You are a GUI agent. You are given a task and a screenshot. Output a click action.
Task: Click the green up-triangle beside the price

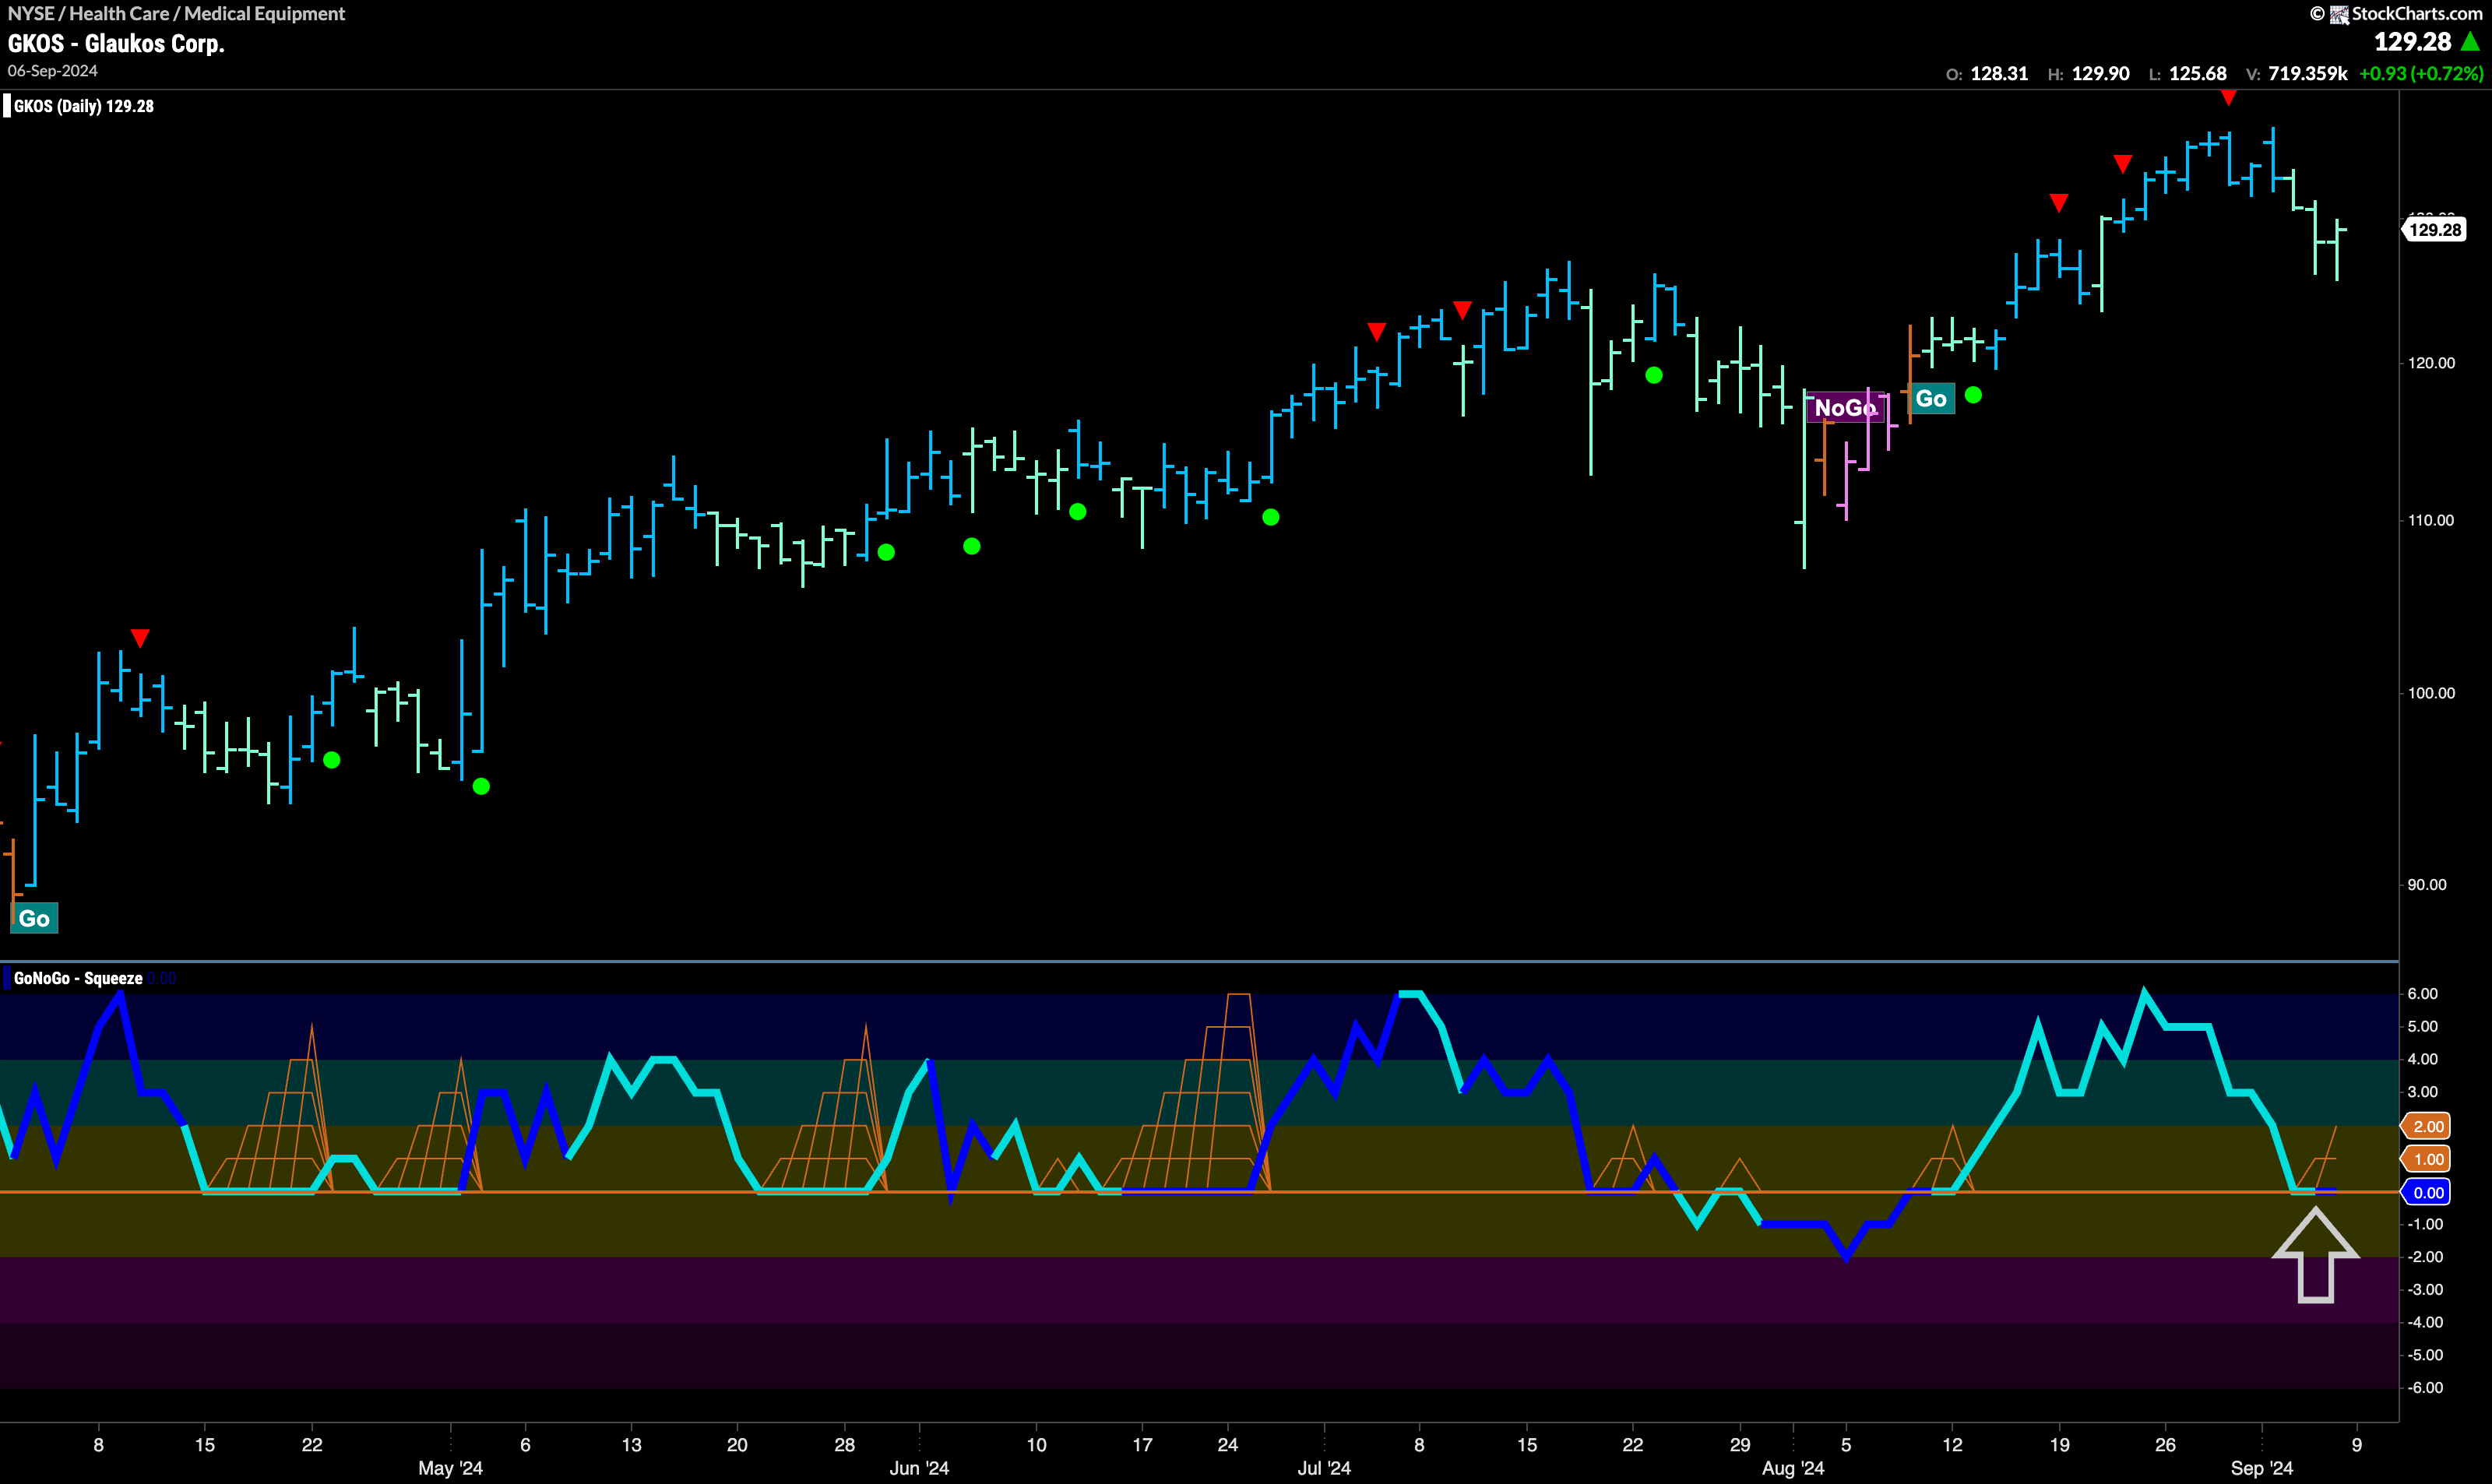coord(2470,42)
